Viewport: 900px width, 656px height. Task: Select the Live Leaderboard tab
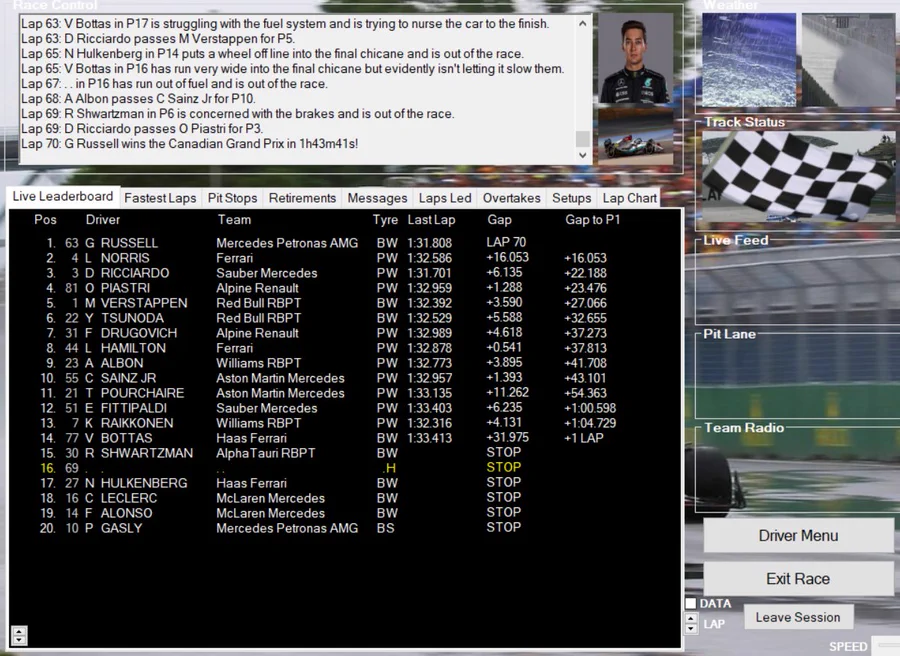(63, 196)
